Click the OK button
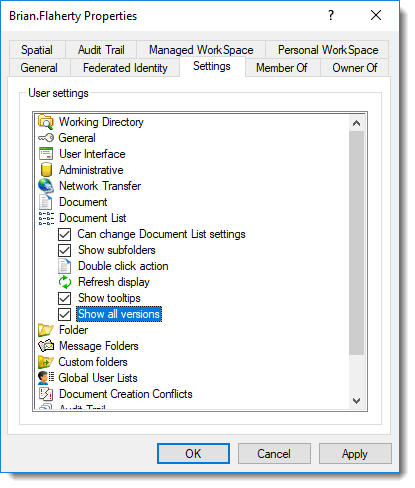The height and width of the screenshot is (488, 415). (193, 453)
